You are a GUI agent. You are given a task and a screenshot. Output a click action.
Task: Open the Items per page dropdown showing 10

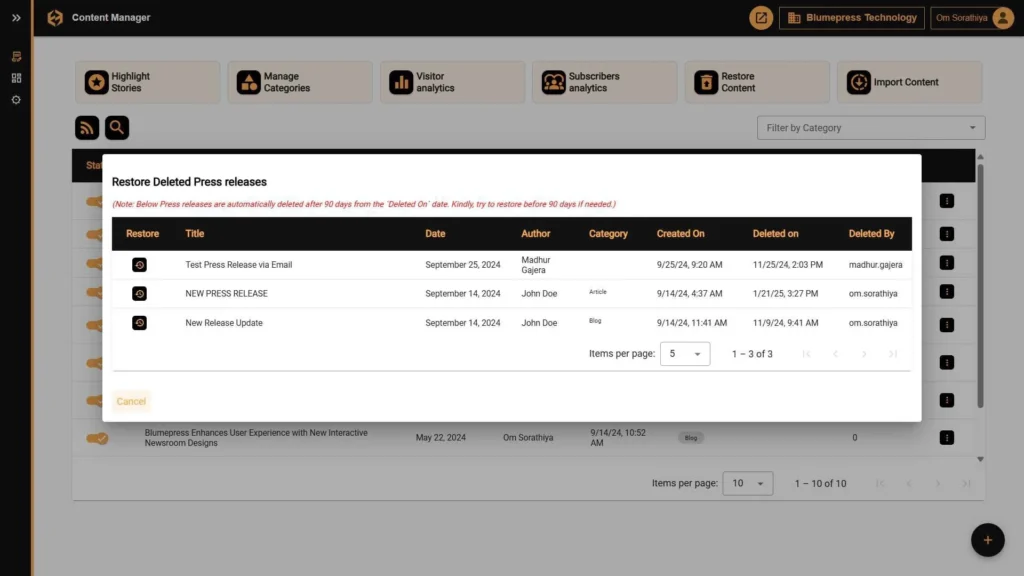(747, 483)
